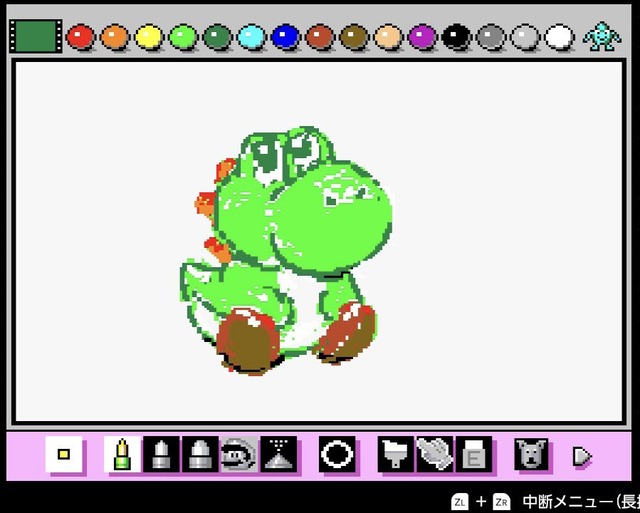Click the ZR button hint
Viewport: 640px width, 513px height.
[502, 502]
